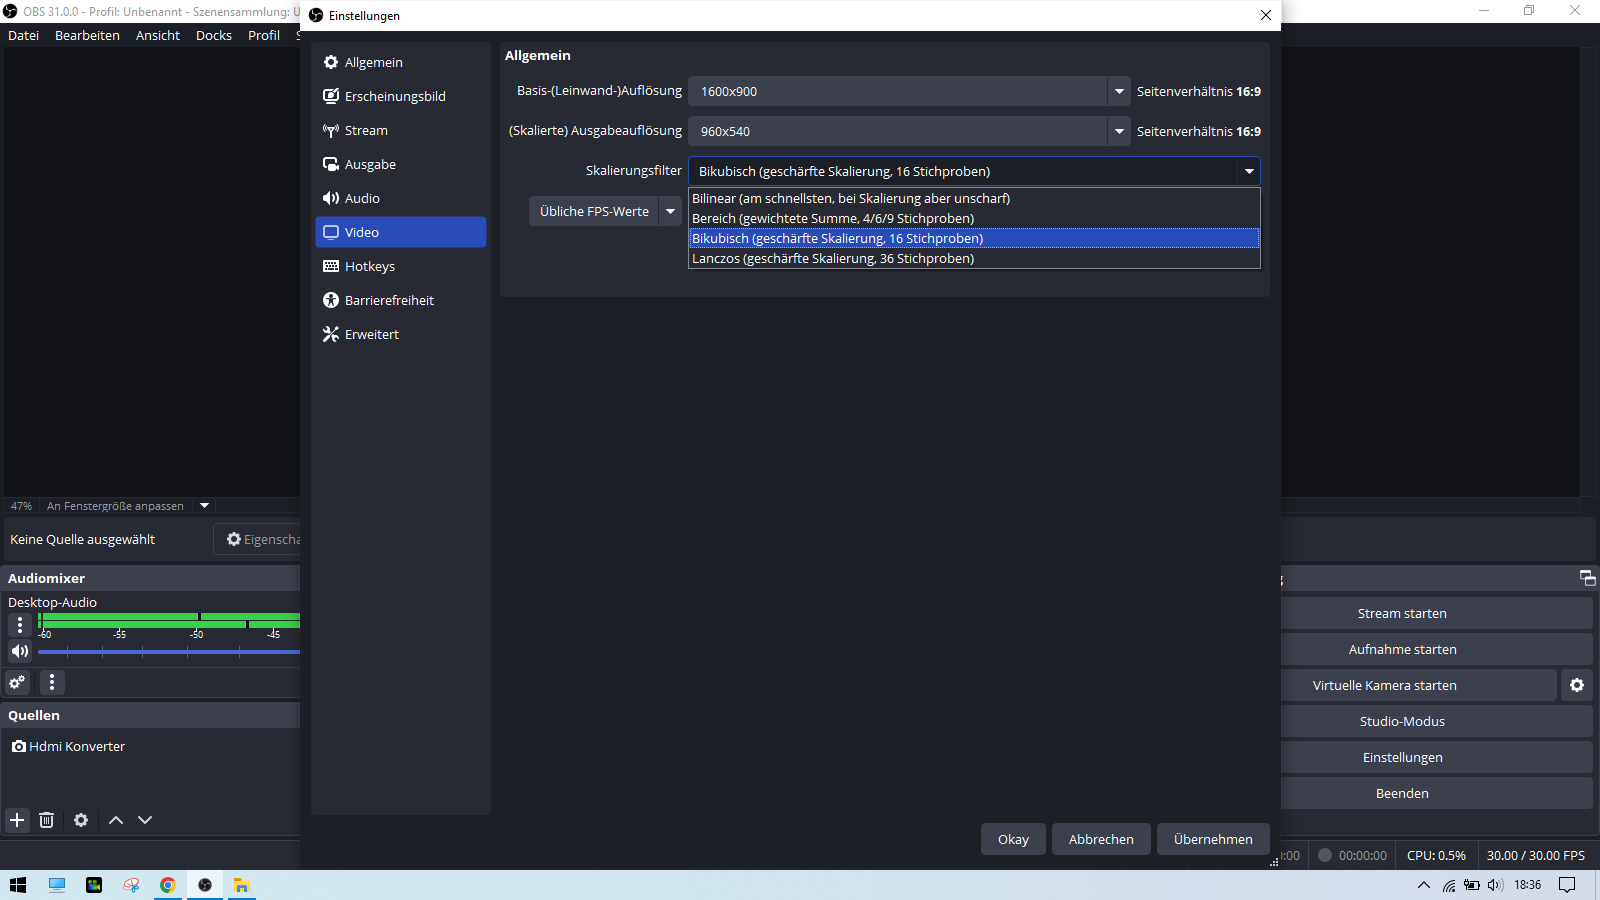The width and height of the screenshot is (1600, 900).
Task: Switch to the Ausgabe settings category
Action: pos(400,164)
